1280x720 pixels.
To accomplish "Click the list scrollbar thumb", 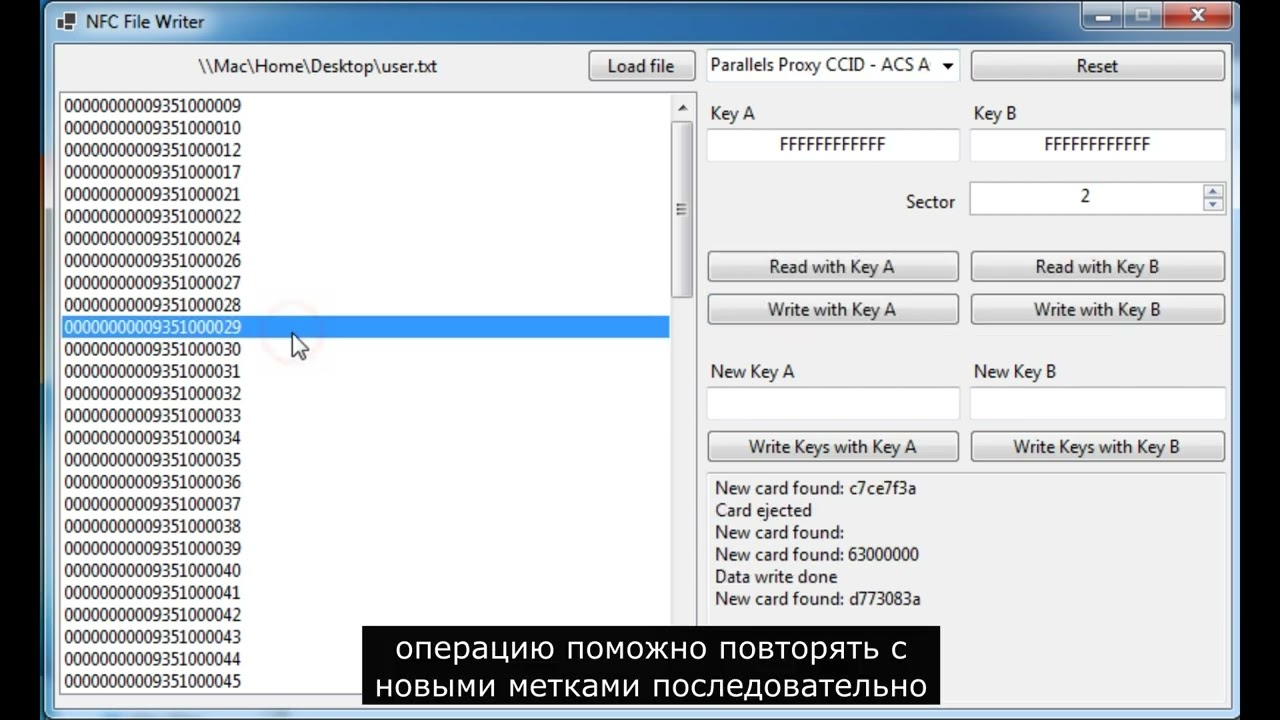I will pos(682,209).
